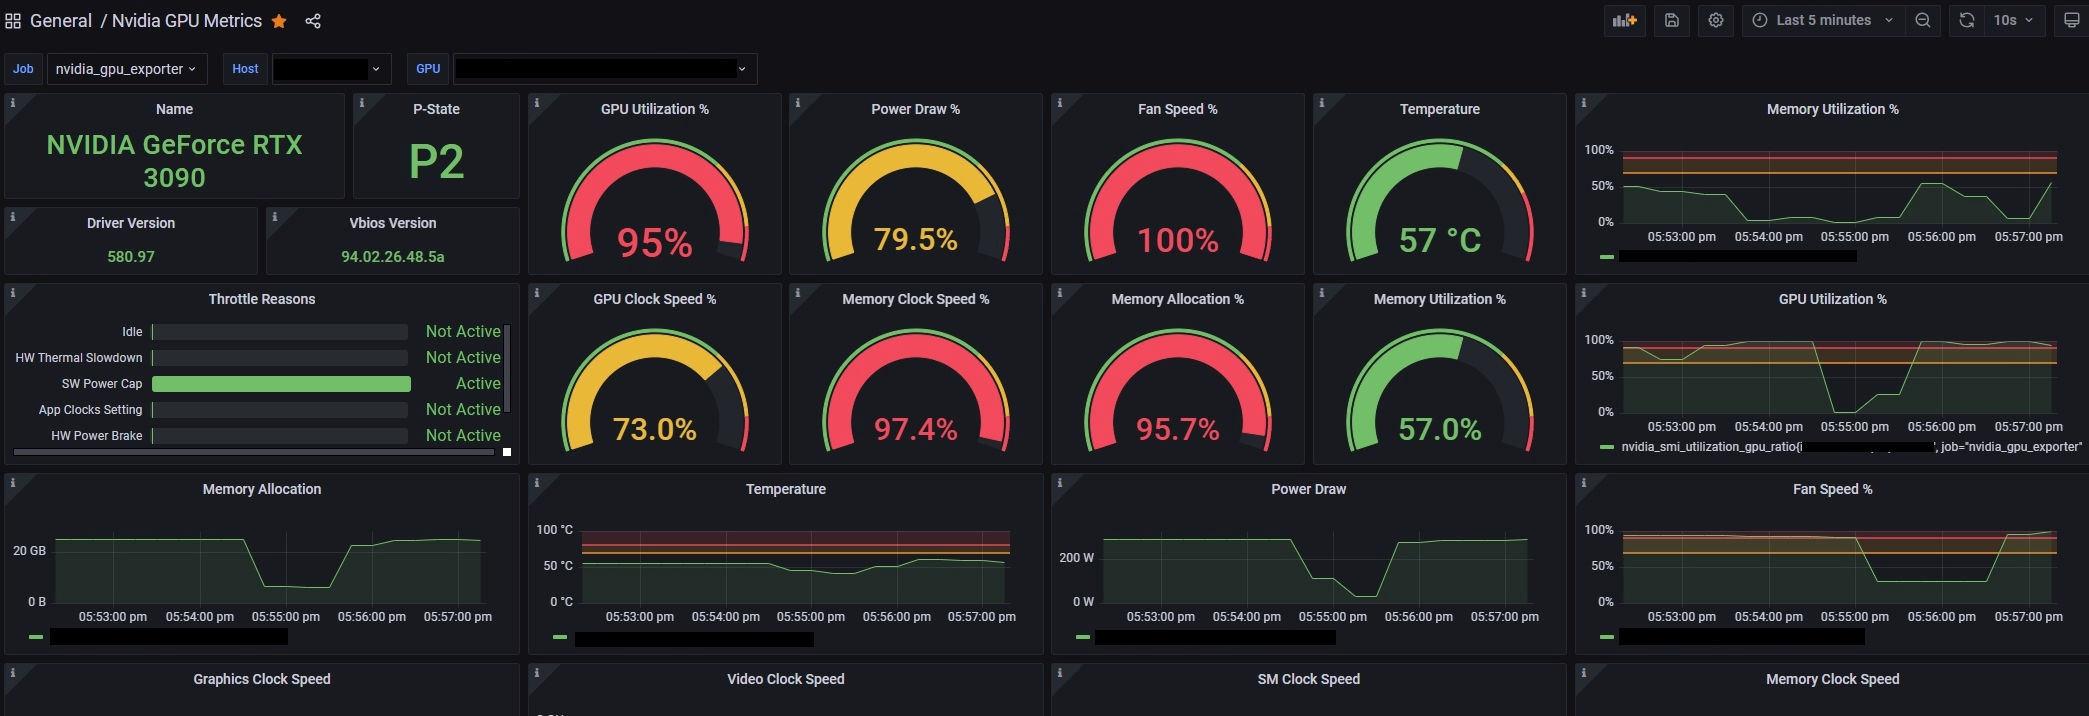Click the driver version value 580.97
This screenshot has width=2089, height=716.
(131, 257)
